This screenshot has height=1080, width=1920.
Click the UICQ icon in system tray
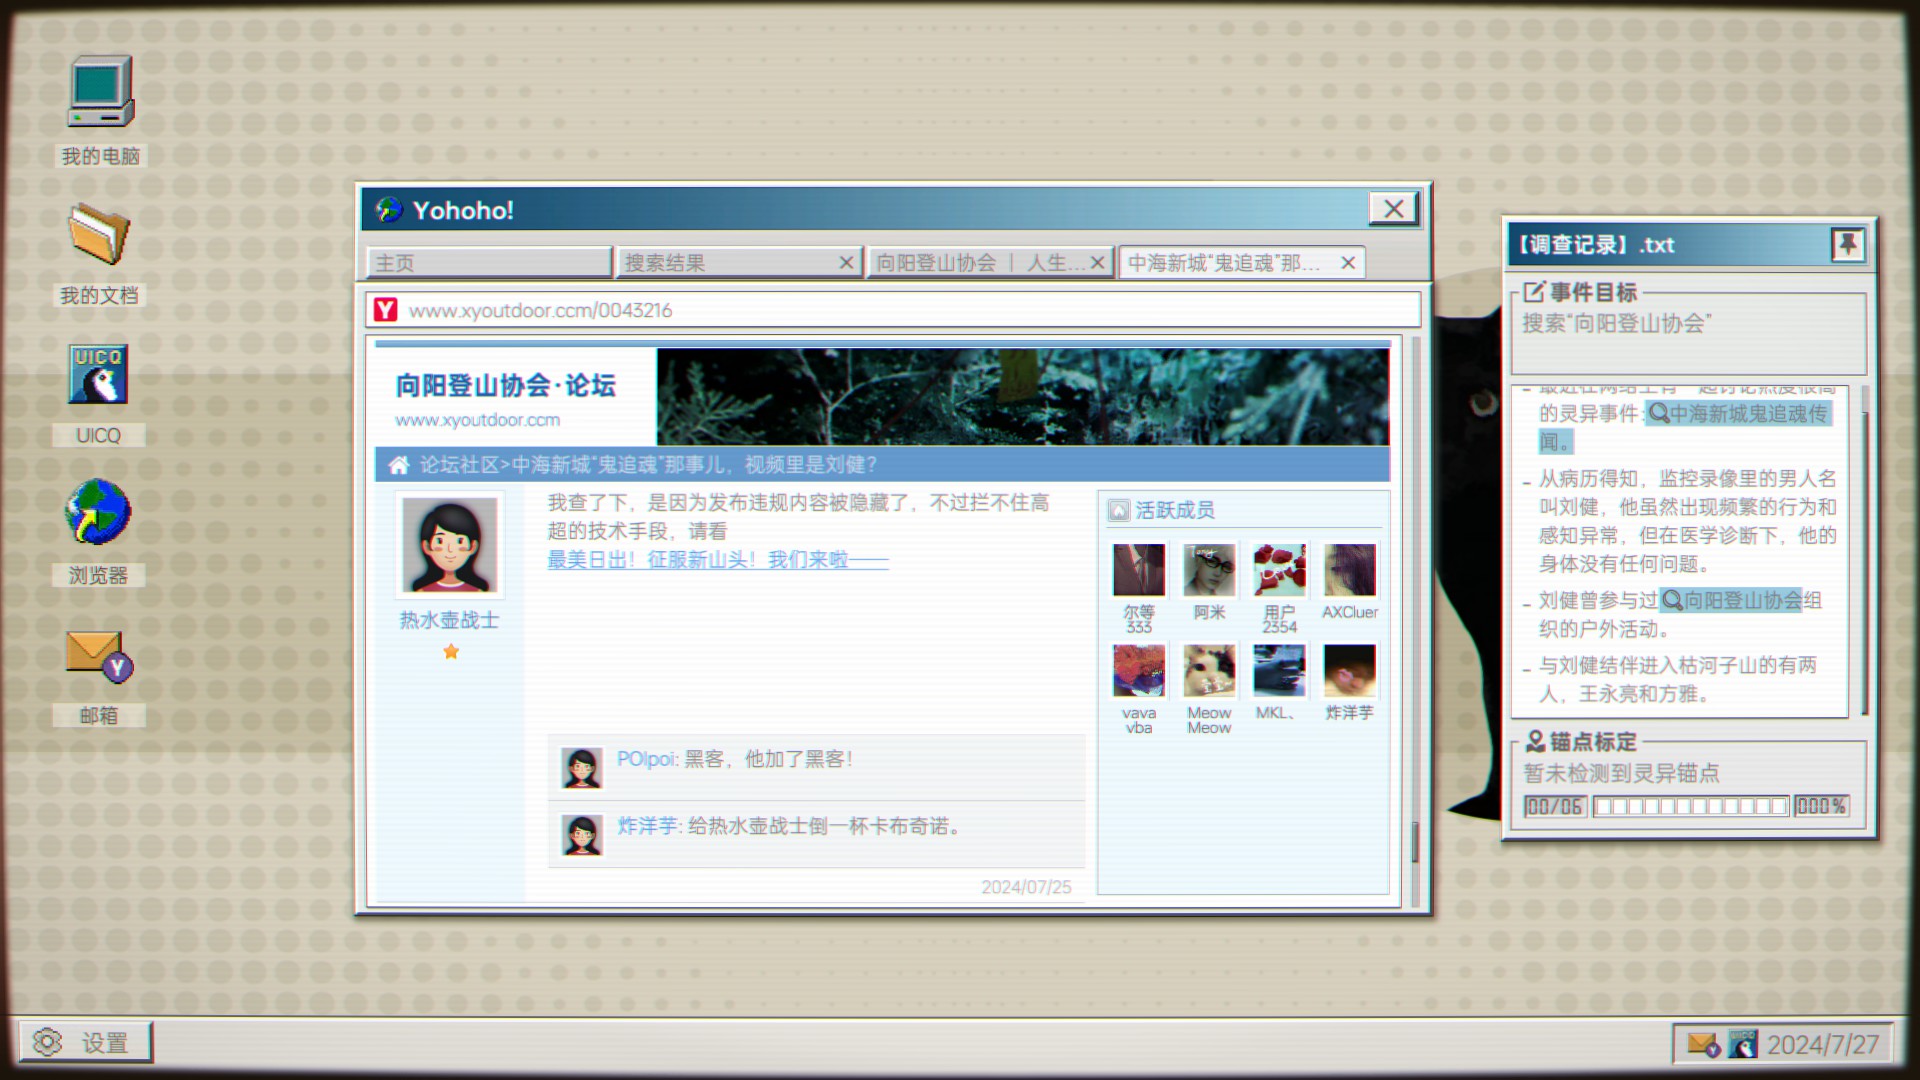click(x=1742, y=1044)
